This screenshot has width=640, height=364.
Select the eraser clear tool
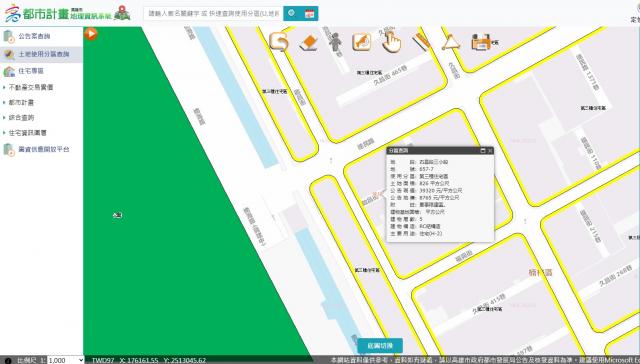(x=308, y=42)
